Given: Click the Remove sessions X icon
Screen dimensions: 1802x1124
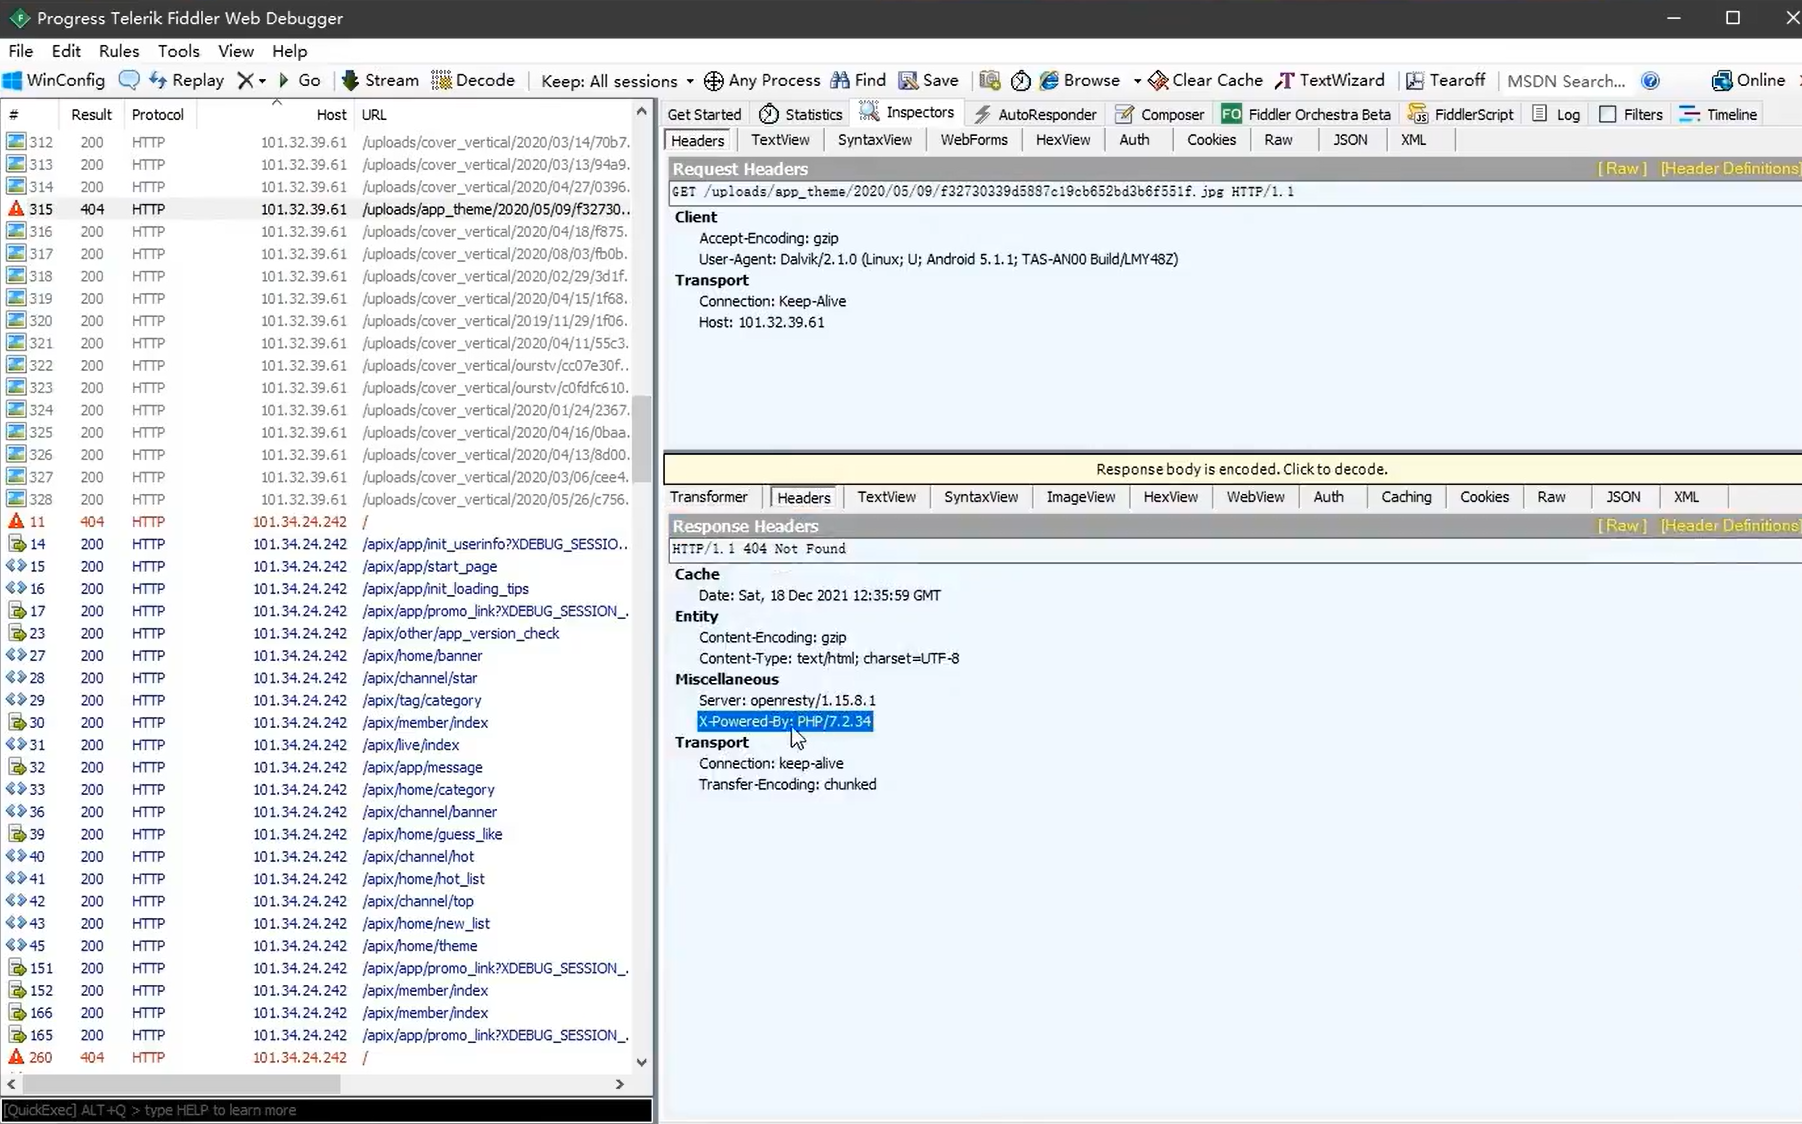Looking at the screenshot, I should coord(245,80).
